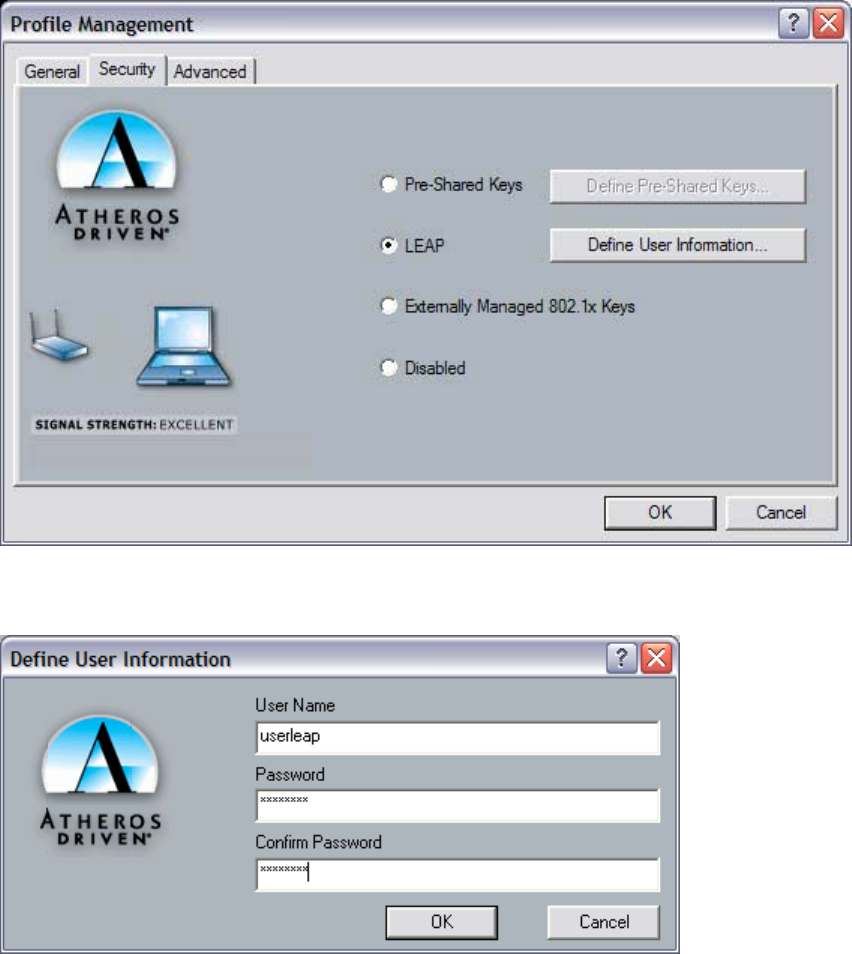The image size is (852, 954).
Task: Switch to the General tab
Action: click(x=52, y=72)
